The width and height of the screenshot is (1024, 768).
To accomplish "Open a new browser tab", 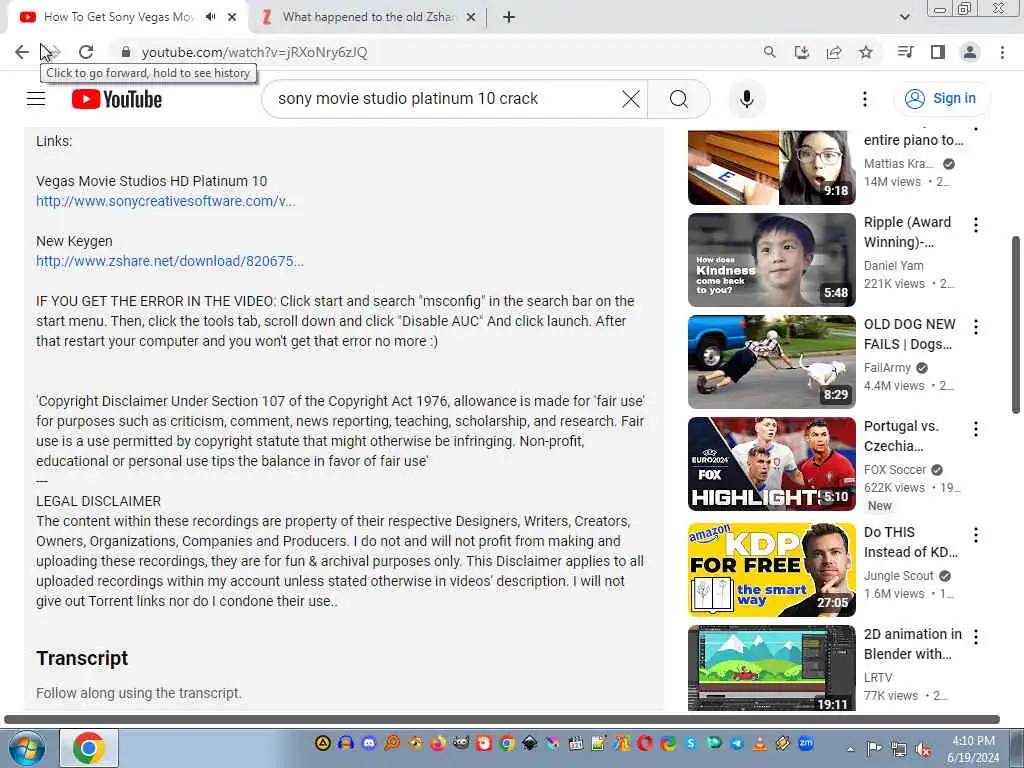I will pos(509,17).
